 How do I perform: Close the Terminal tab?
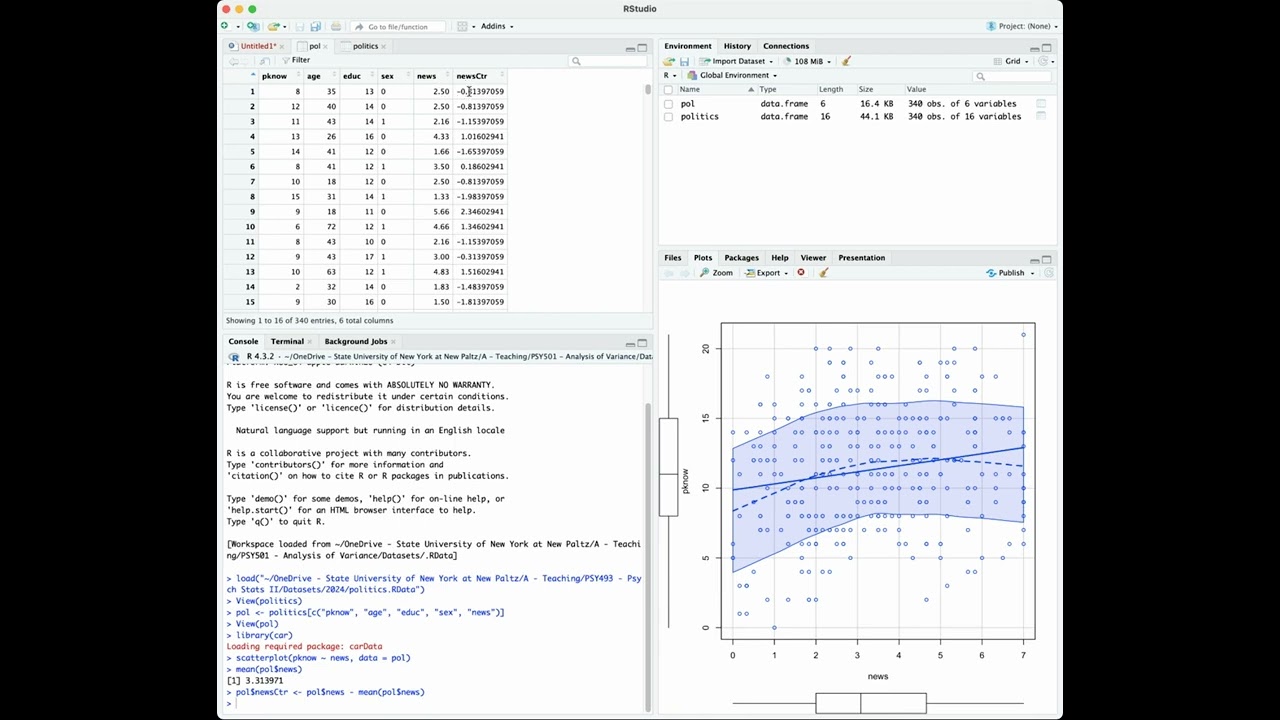[311, 342]
